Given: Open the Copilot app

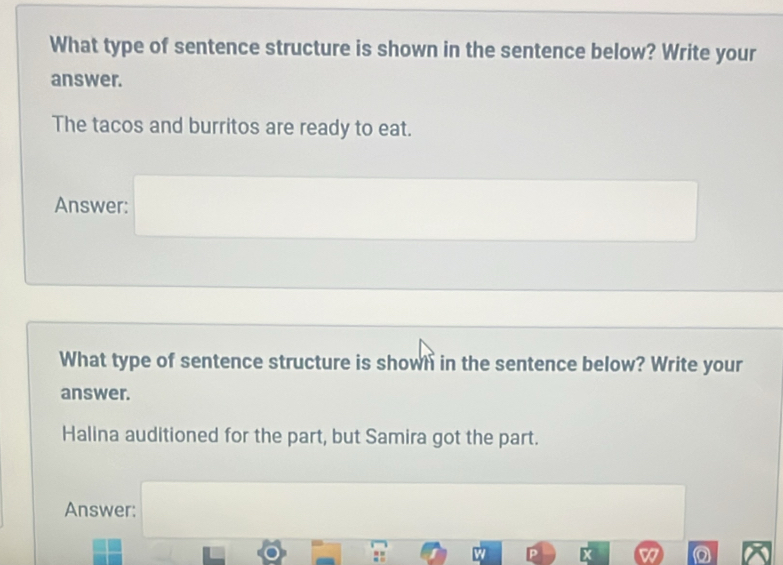Looking at the screenshot, I should (431, 552).
